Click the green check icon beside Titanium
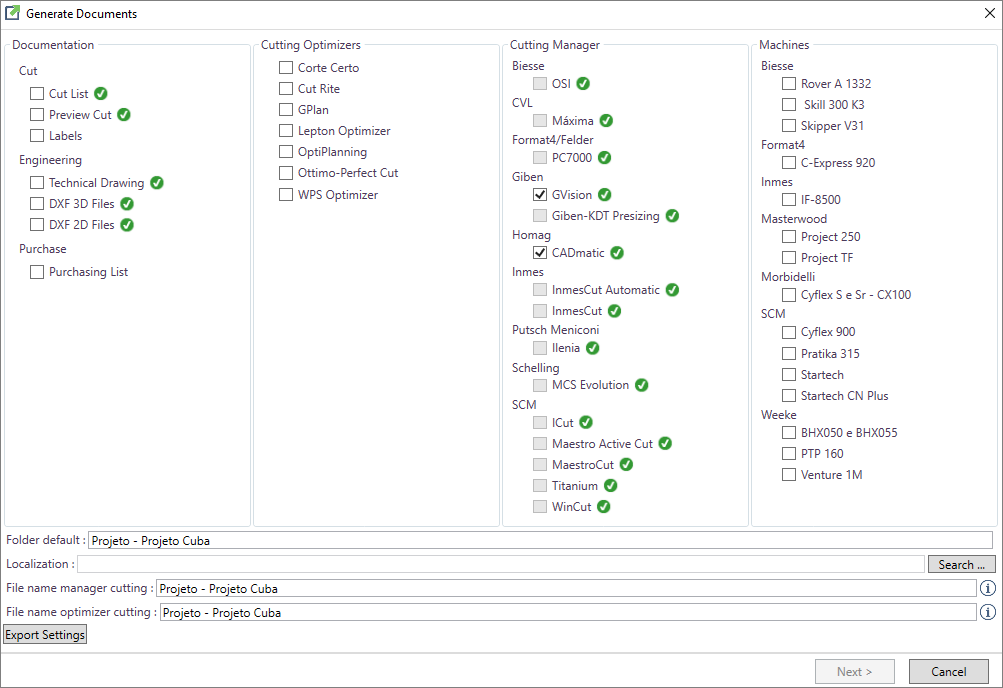Viewport: 1003px width, 688px height. pos(611,486)
